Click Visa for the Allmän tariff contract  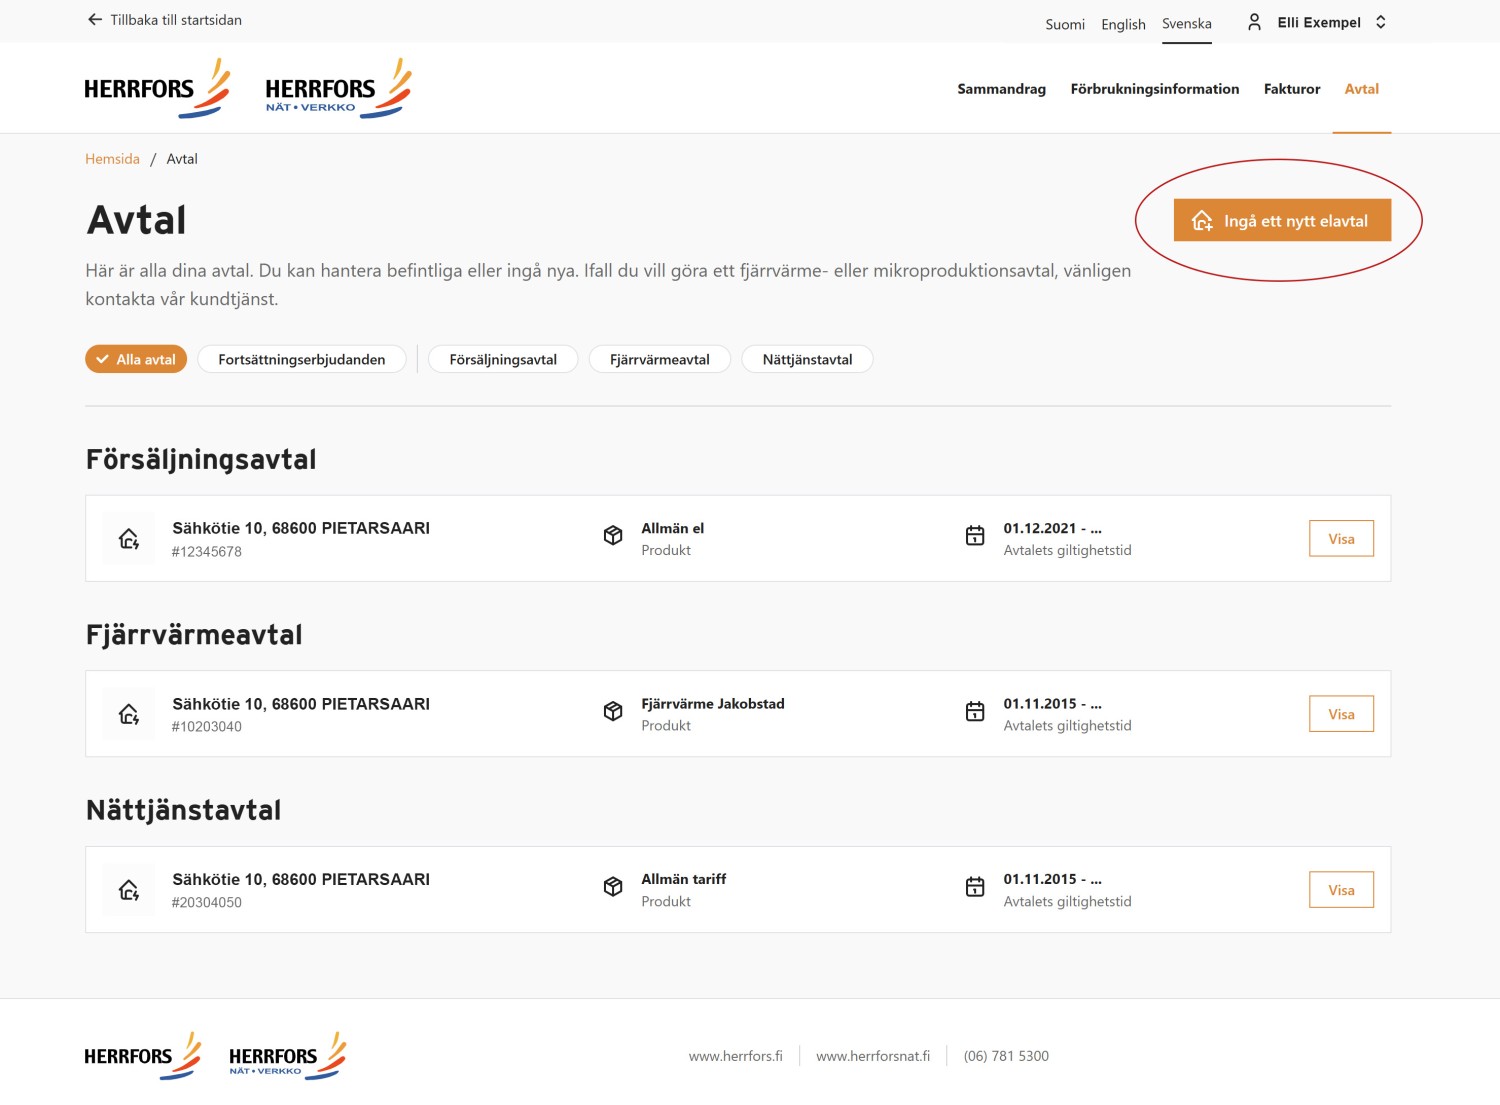click(1341, 890)
